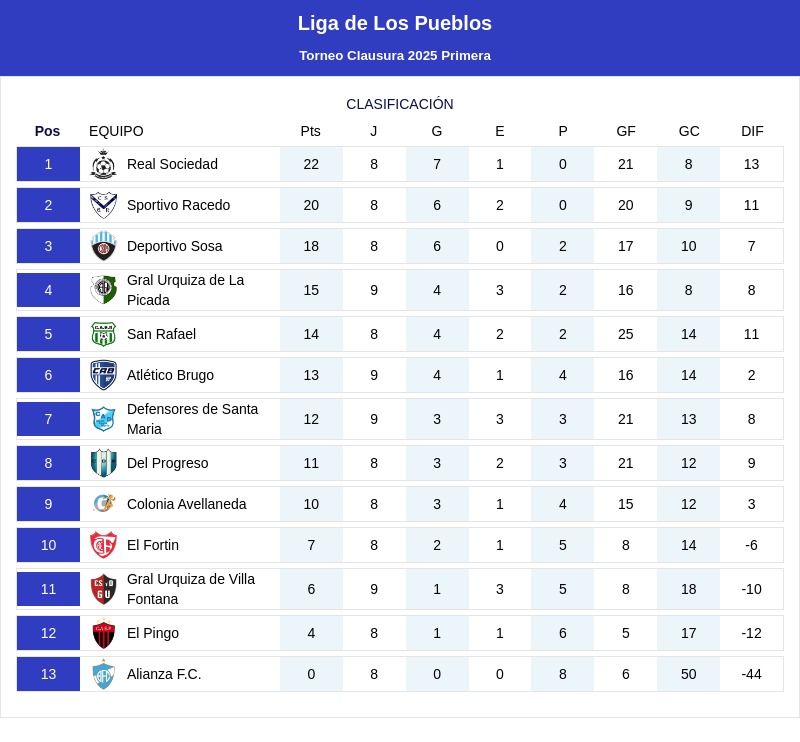Select the Pts column header
The width and height of the screenshot is (800, 742).
pos(311,131)
